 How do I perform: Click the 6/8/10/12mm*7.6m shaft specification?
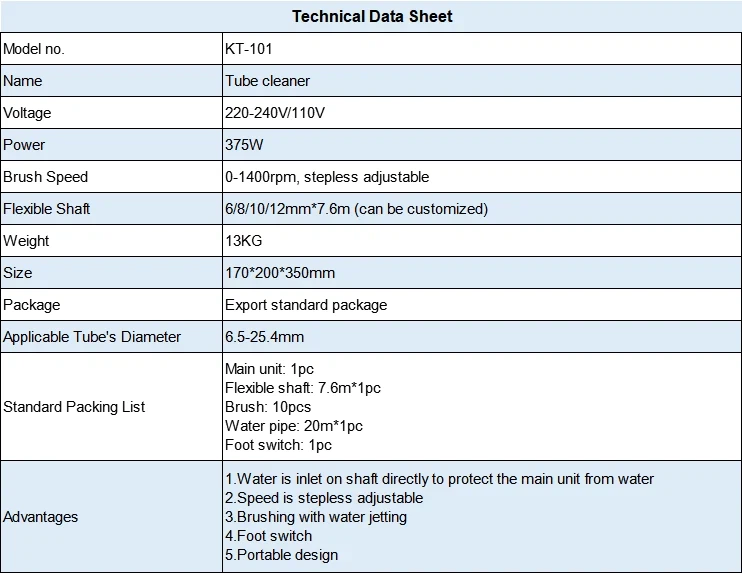pyautogui.click(x=356, y=209)
